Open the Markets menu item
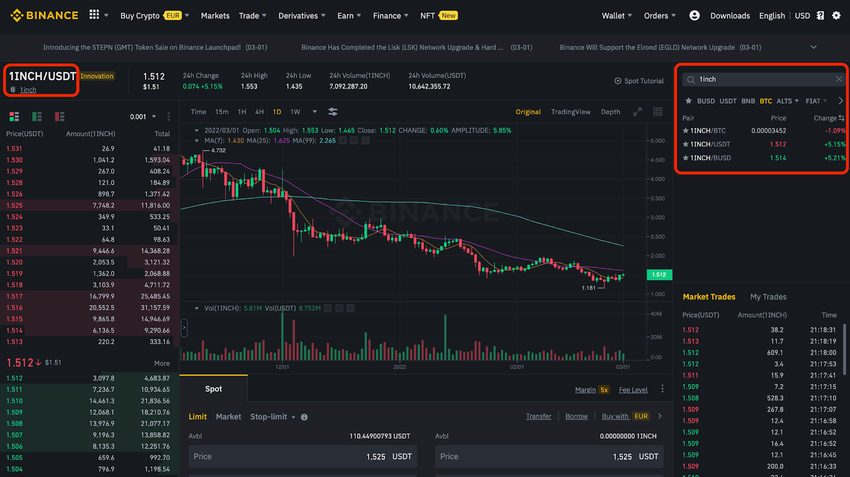The image size is (850, 477). [215, 16]
